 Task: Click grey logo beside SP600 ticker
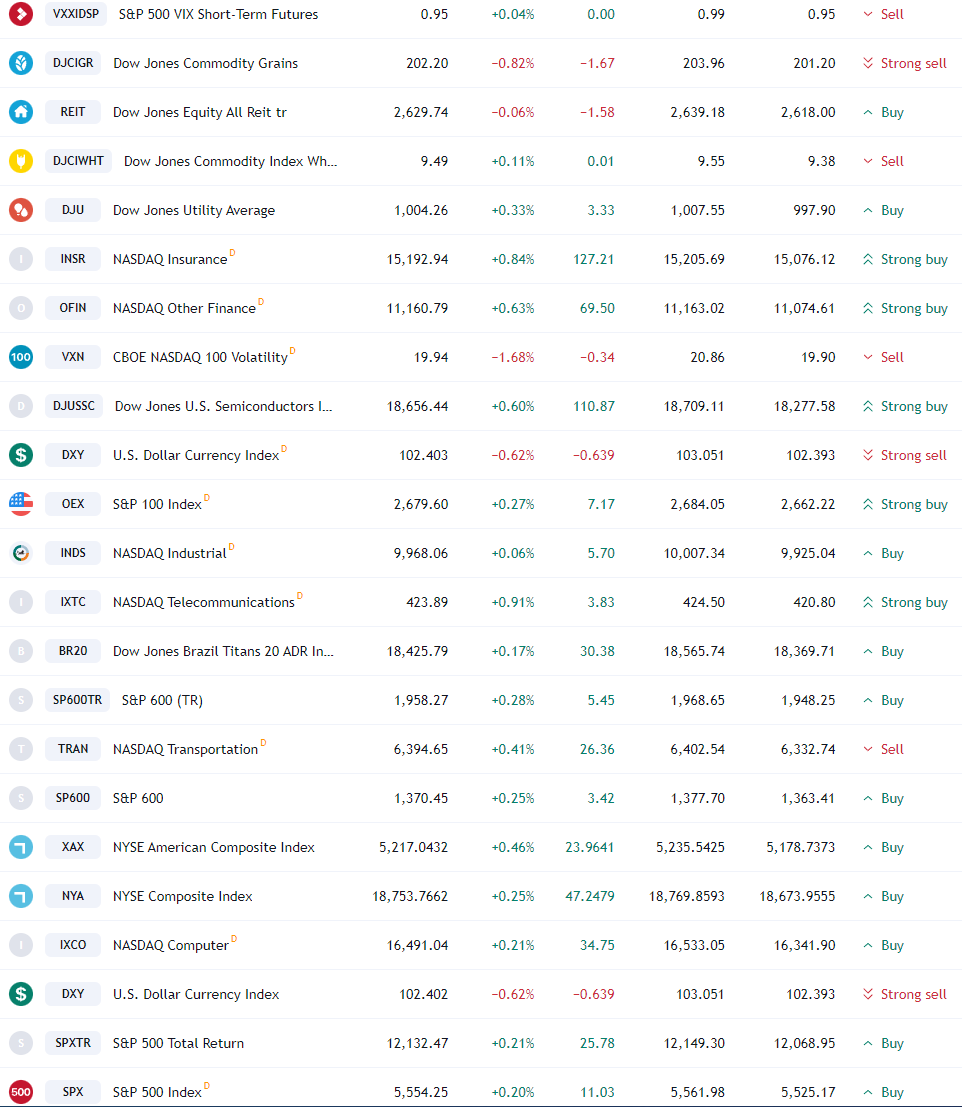click(x=21, y=798)
